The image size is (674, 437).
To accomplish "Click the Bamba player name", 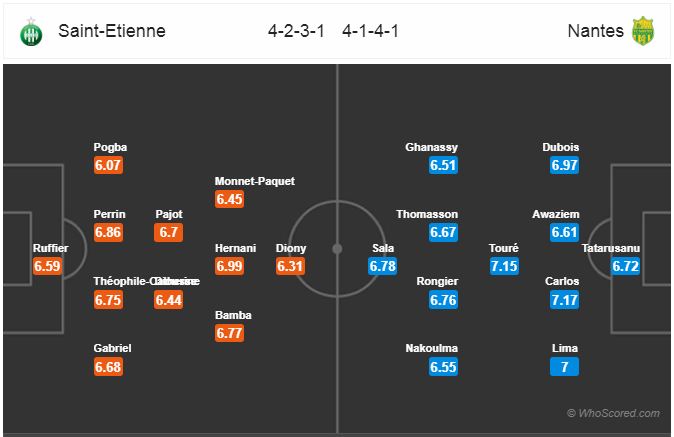I will point(233,315).
